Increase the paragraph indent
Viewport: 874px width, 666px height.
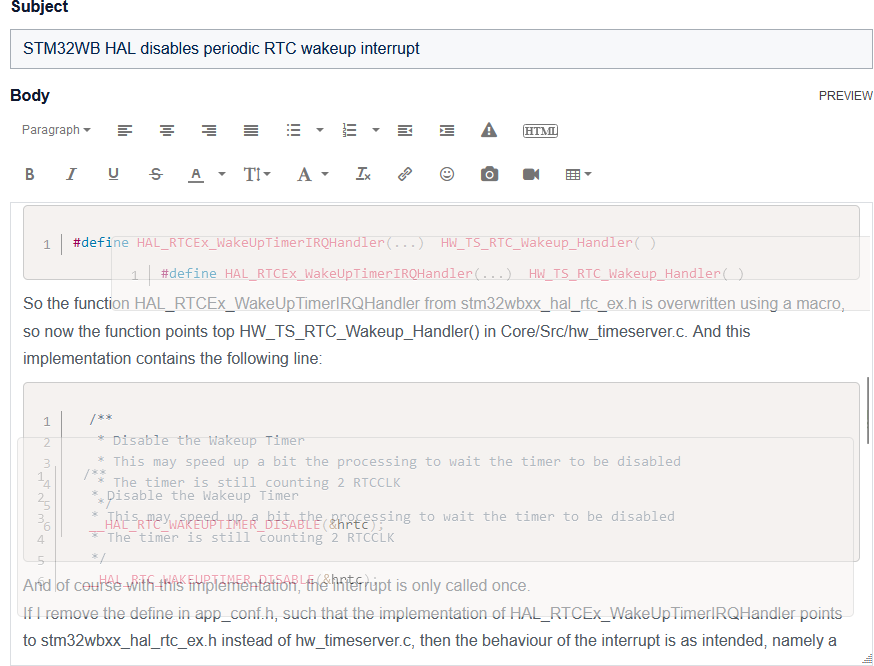446,130
